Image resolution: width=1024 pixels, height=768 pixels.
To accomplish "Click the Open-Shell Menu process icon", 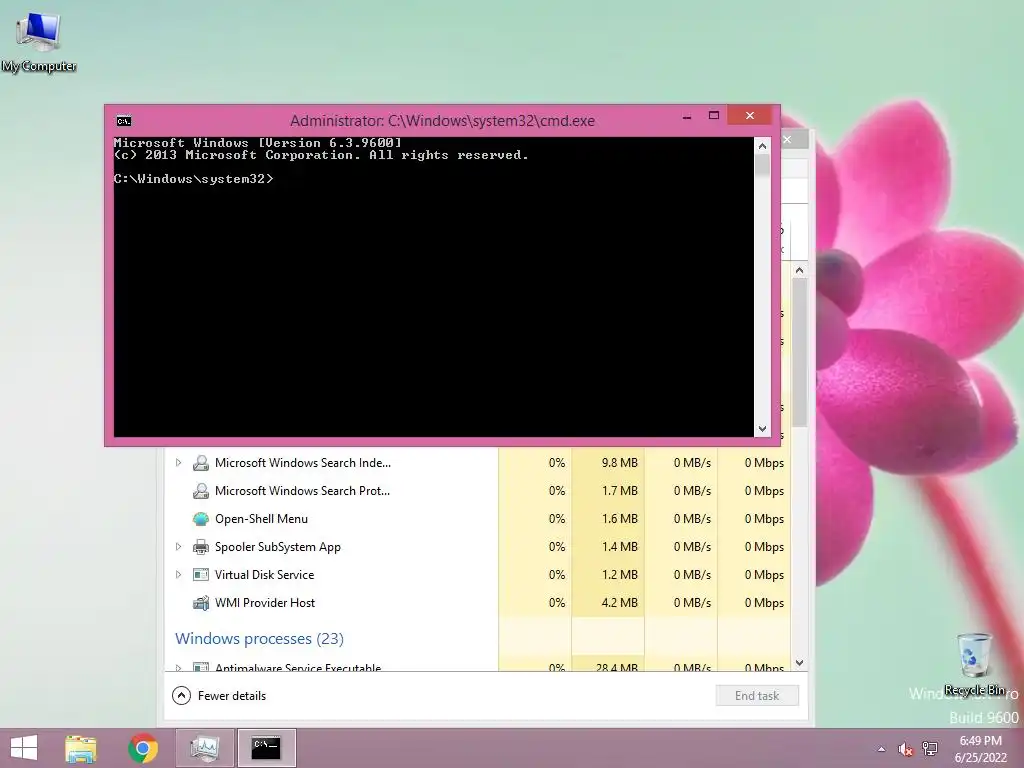I will coord(200,519).
